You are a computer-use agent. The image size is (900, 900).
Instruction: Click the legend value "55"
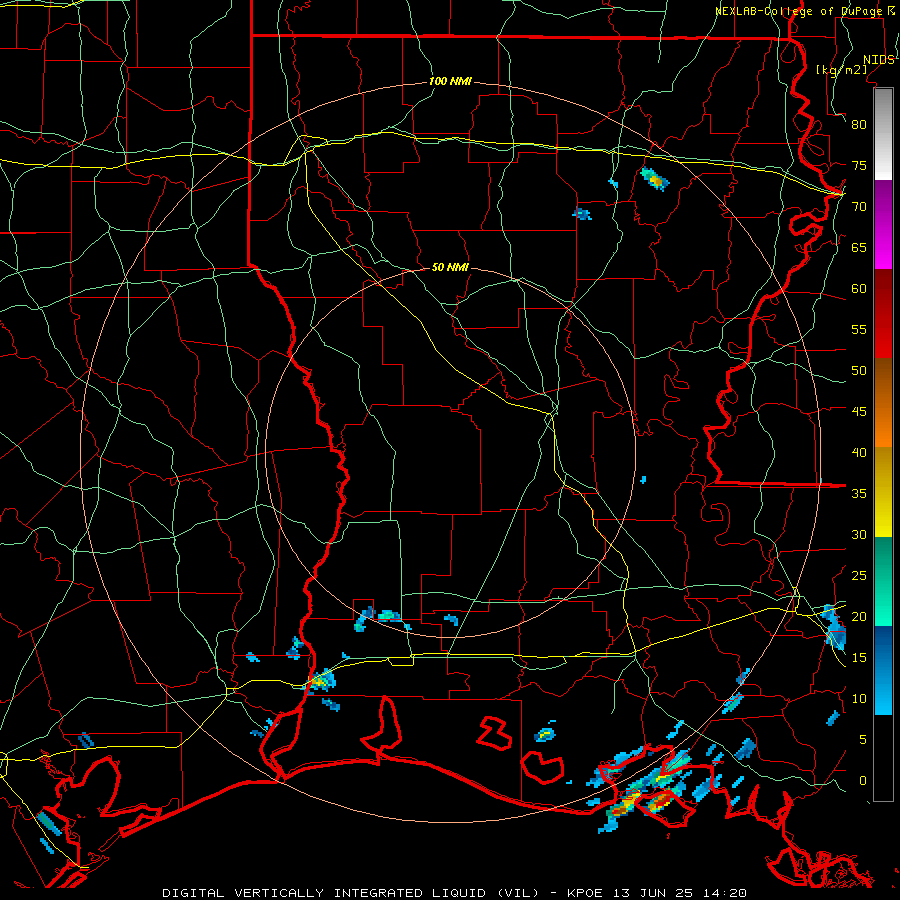859,329
